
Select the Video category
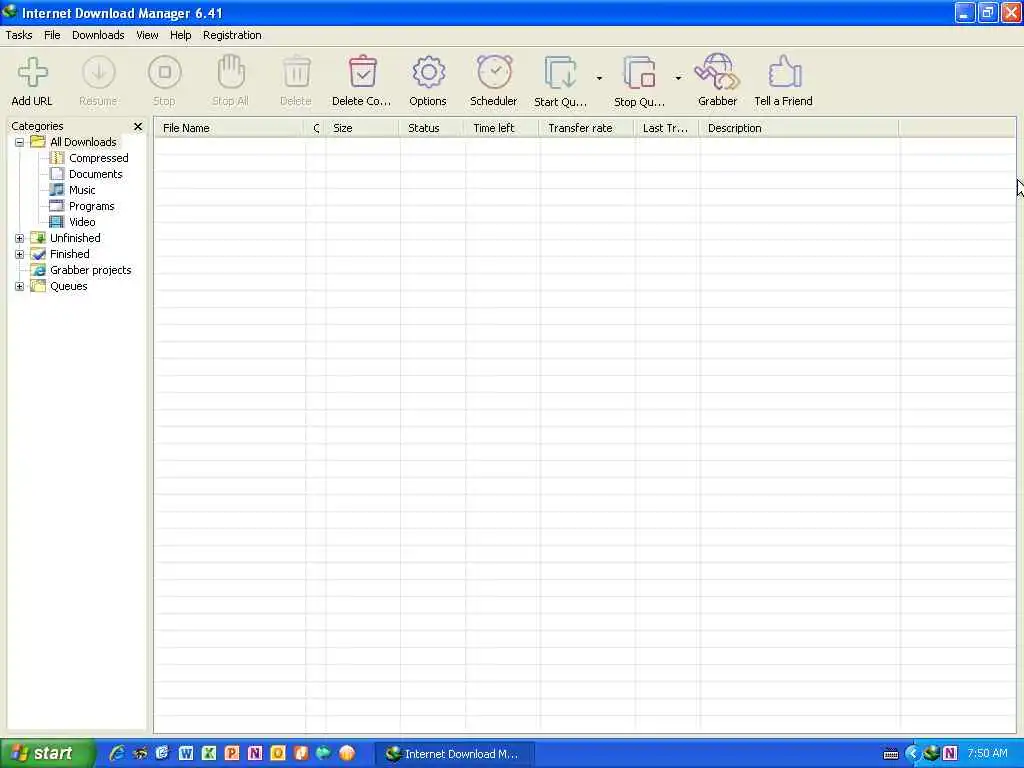[x=82, y=222]
